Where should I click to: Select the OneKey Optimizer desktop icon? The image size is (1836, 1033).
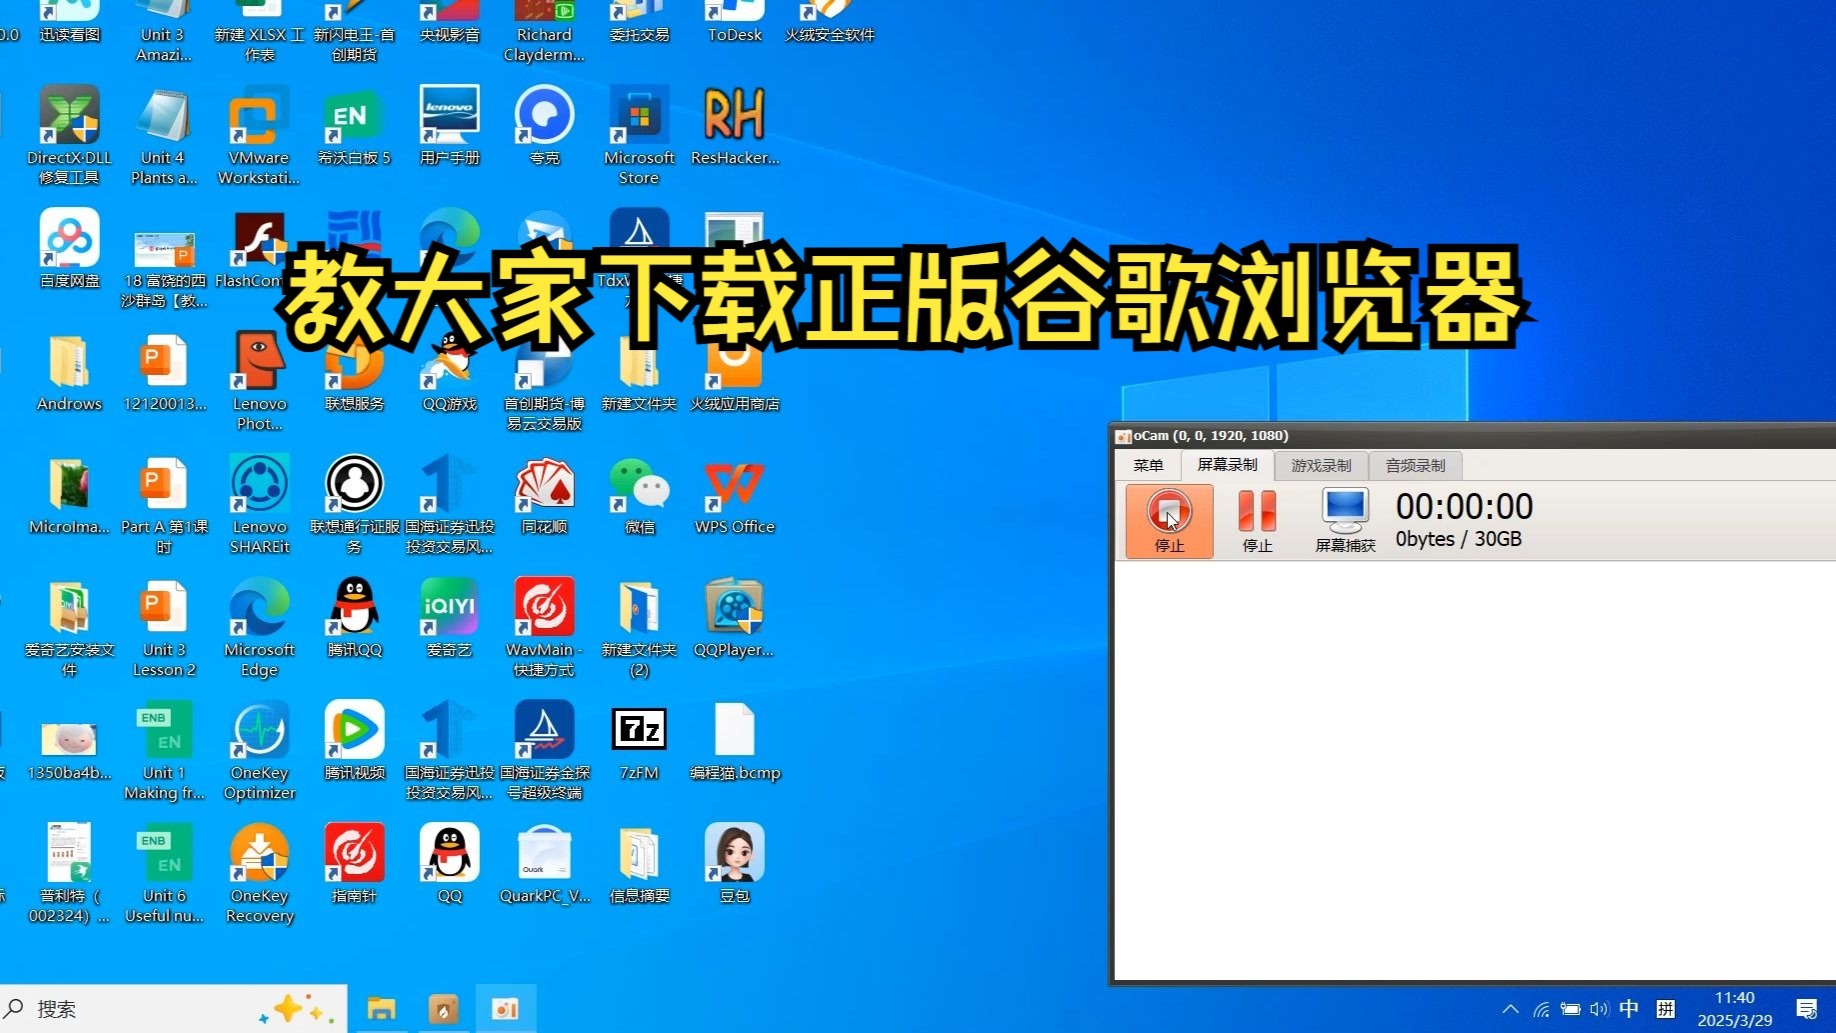[x=259, y=750]
